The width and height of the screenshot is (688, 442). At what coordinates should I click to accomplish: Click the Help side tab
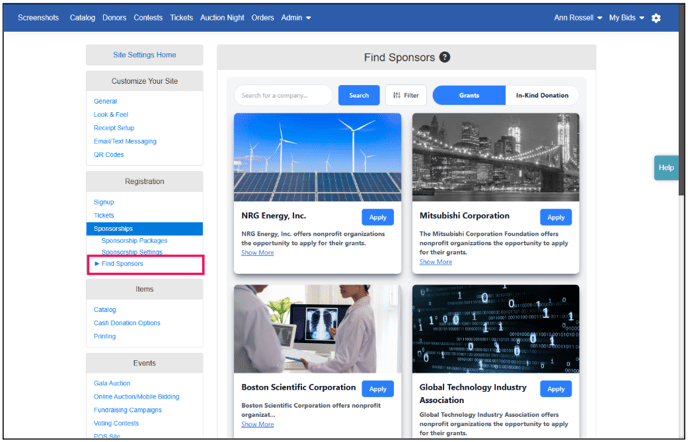click(666, 168)
